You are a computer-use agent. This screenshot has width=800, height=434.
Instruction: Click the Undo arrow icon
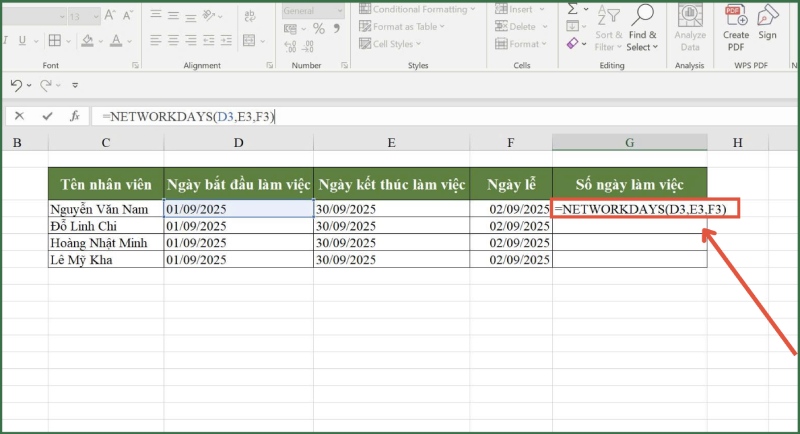click(x=16, y=86)
